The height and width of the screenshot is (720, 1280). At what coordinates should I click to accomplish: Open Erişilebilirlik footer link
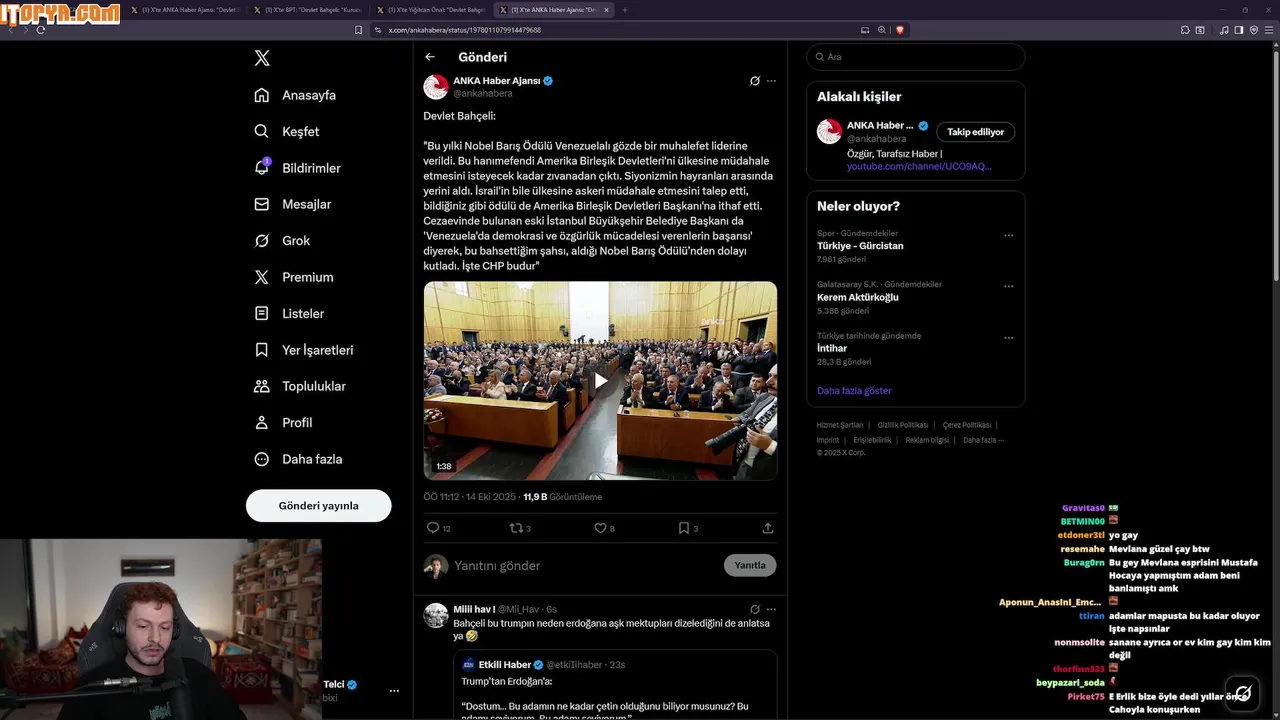coord(872,440)
